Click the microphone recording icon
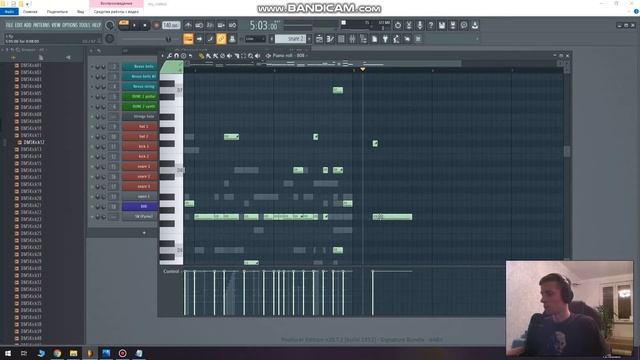The height and width of the screenshot is (360, 640). (420, 25)
